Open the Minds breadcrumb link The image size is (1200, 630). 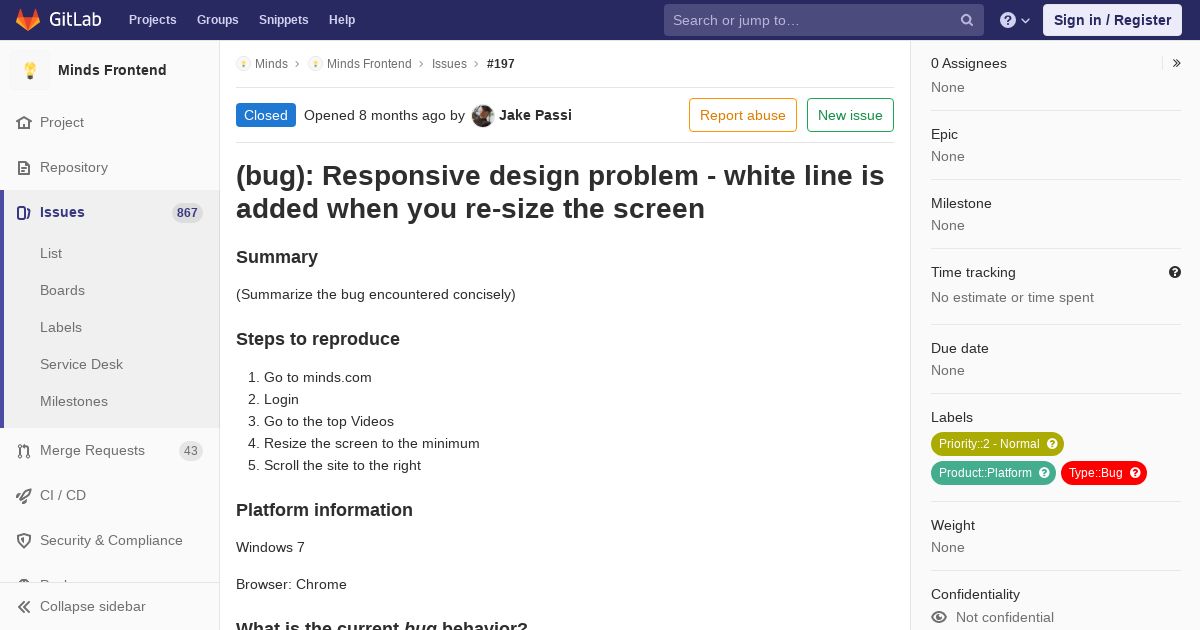271,64
